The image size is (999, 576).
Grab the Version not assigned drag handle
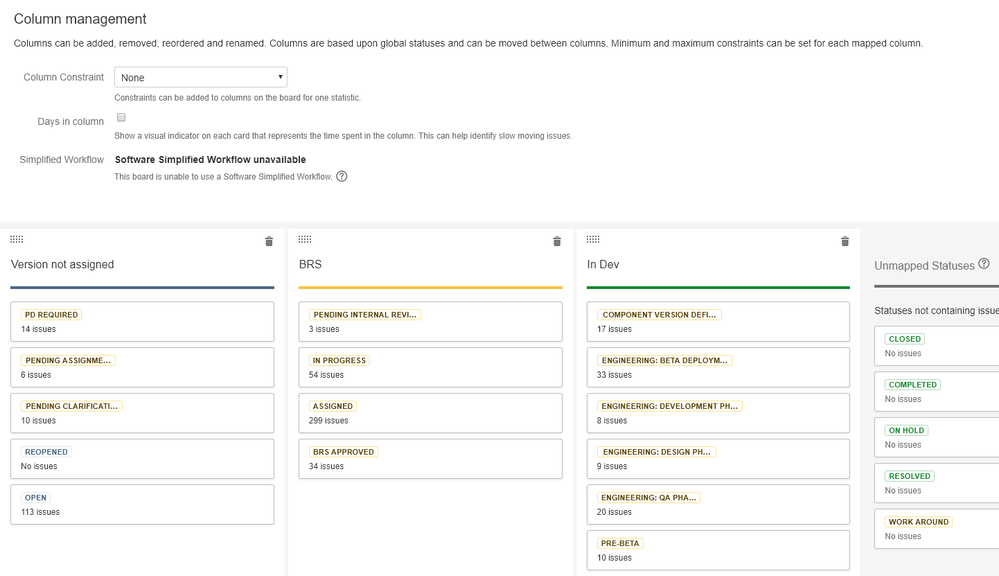[17, 239]
